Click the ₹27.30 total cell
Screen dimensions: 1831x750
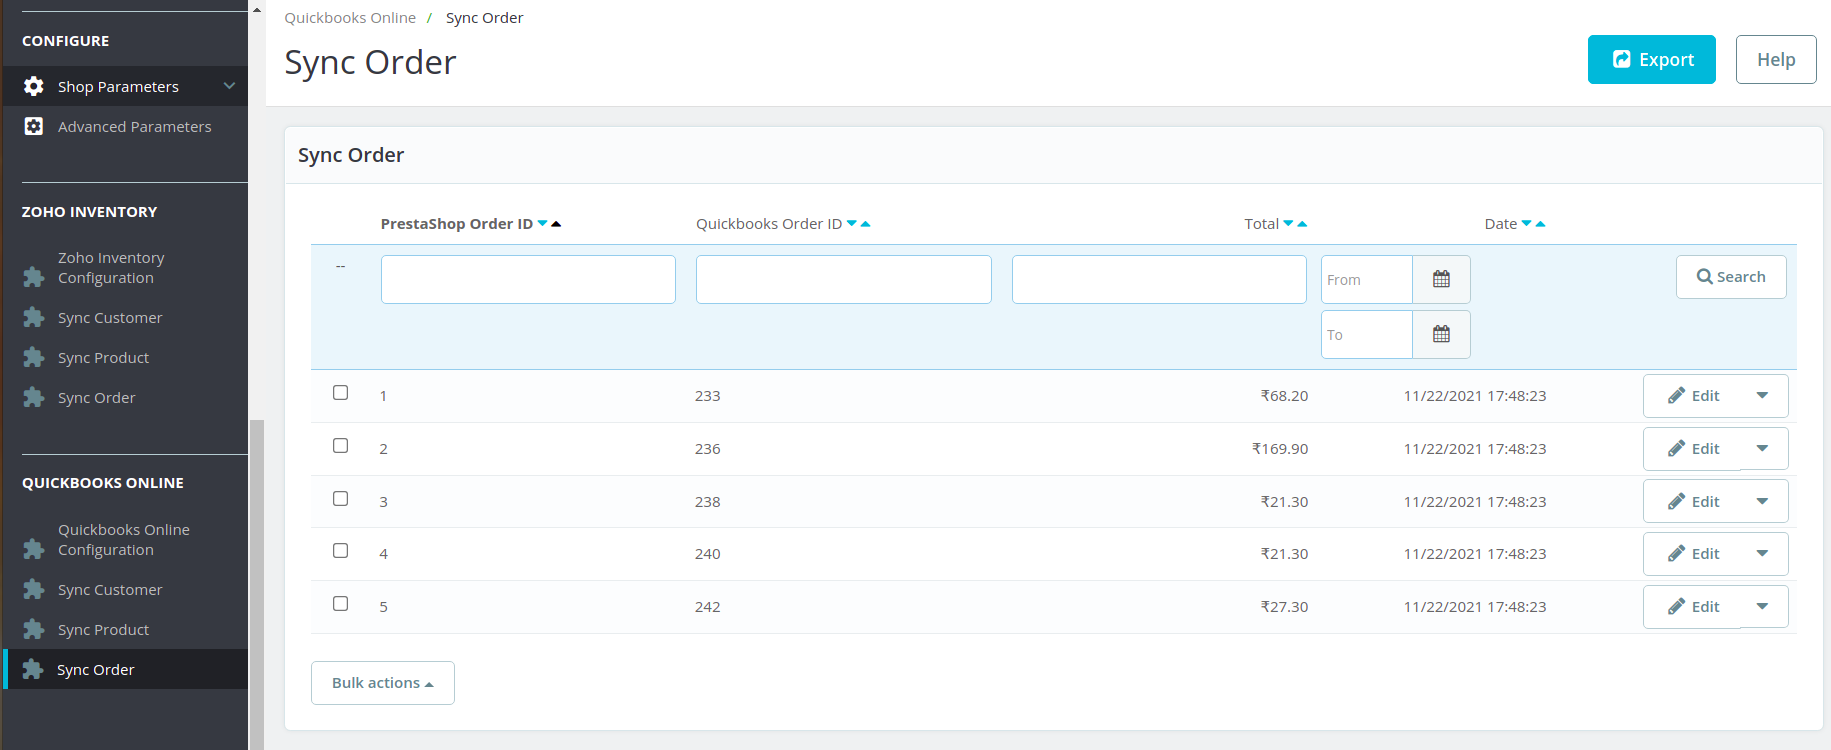[x=1284, y=607]
